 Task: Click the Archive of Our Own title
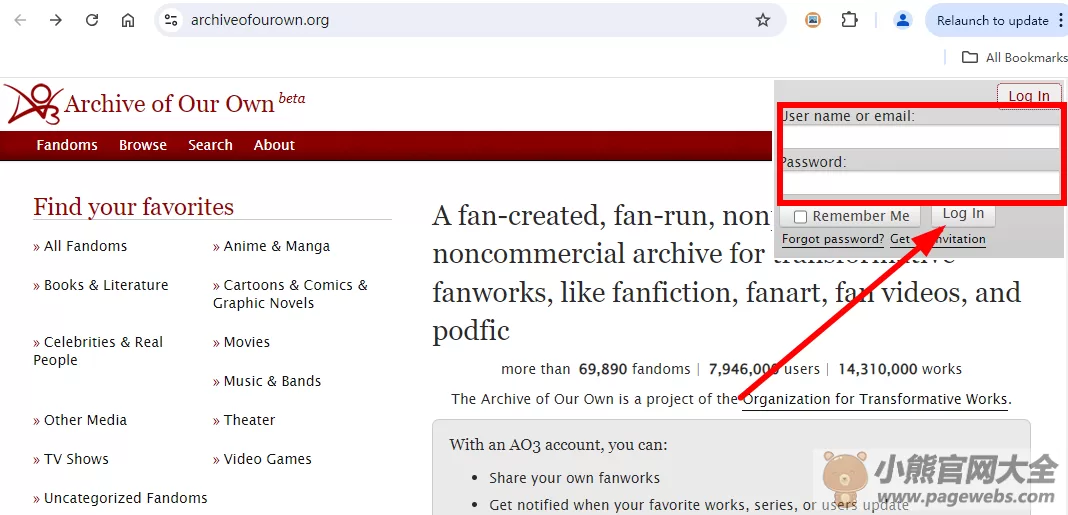(169, 104)
